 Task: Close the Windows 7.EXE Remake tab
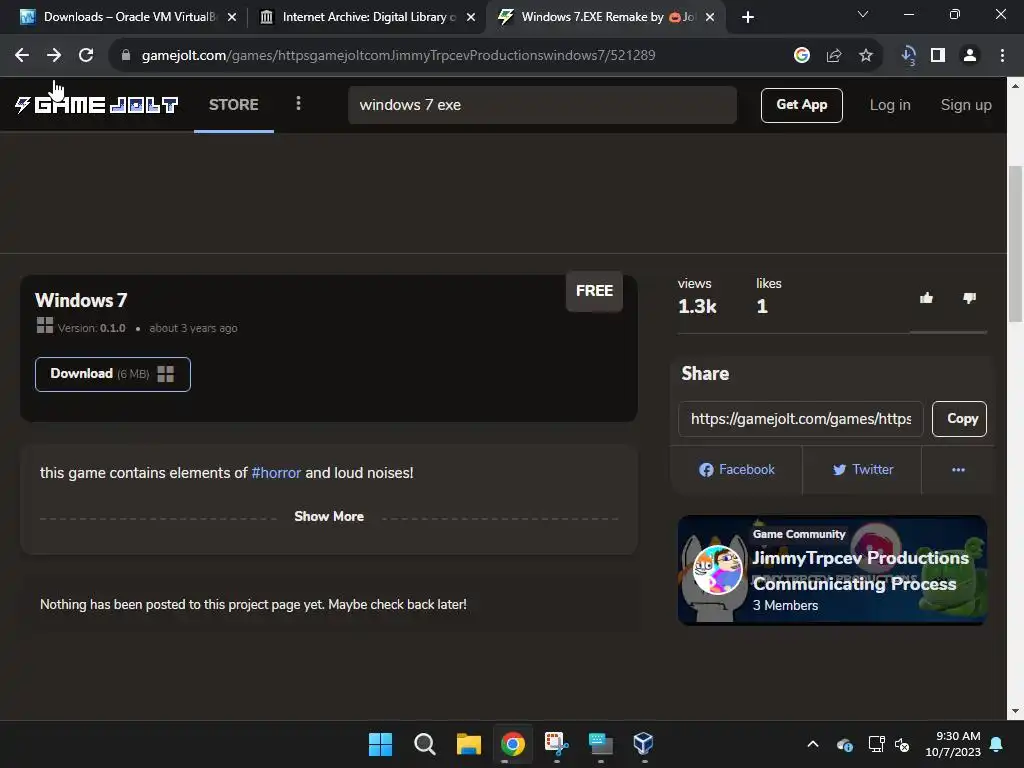point(710,17)
